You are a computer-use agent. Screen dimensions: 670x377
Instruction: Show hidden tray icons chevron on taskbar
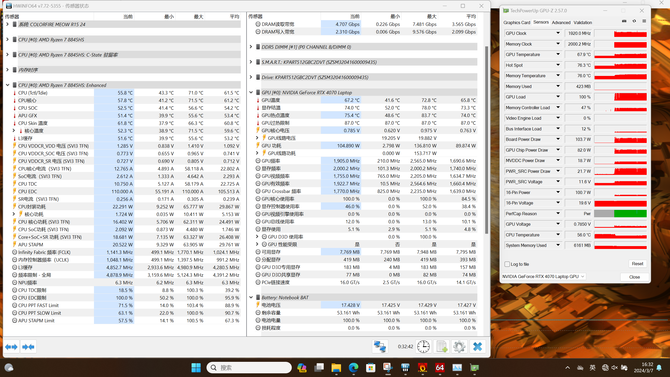pos(567,368)
